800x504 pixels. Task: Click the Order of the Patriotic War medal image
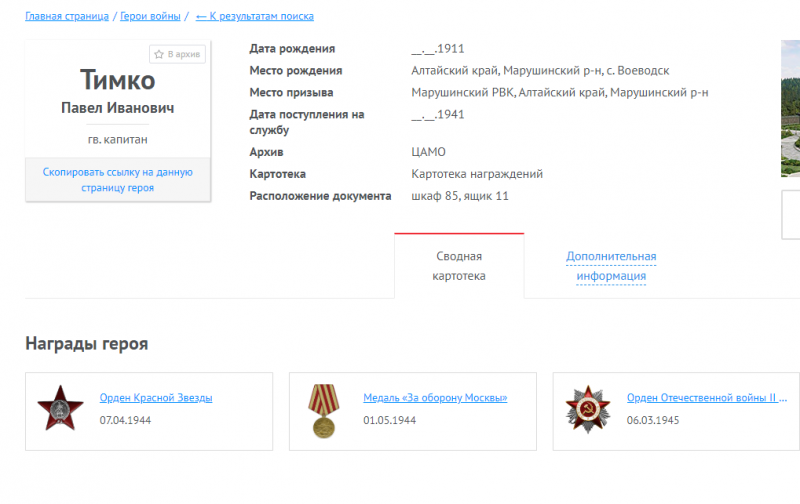click(588, 409)
